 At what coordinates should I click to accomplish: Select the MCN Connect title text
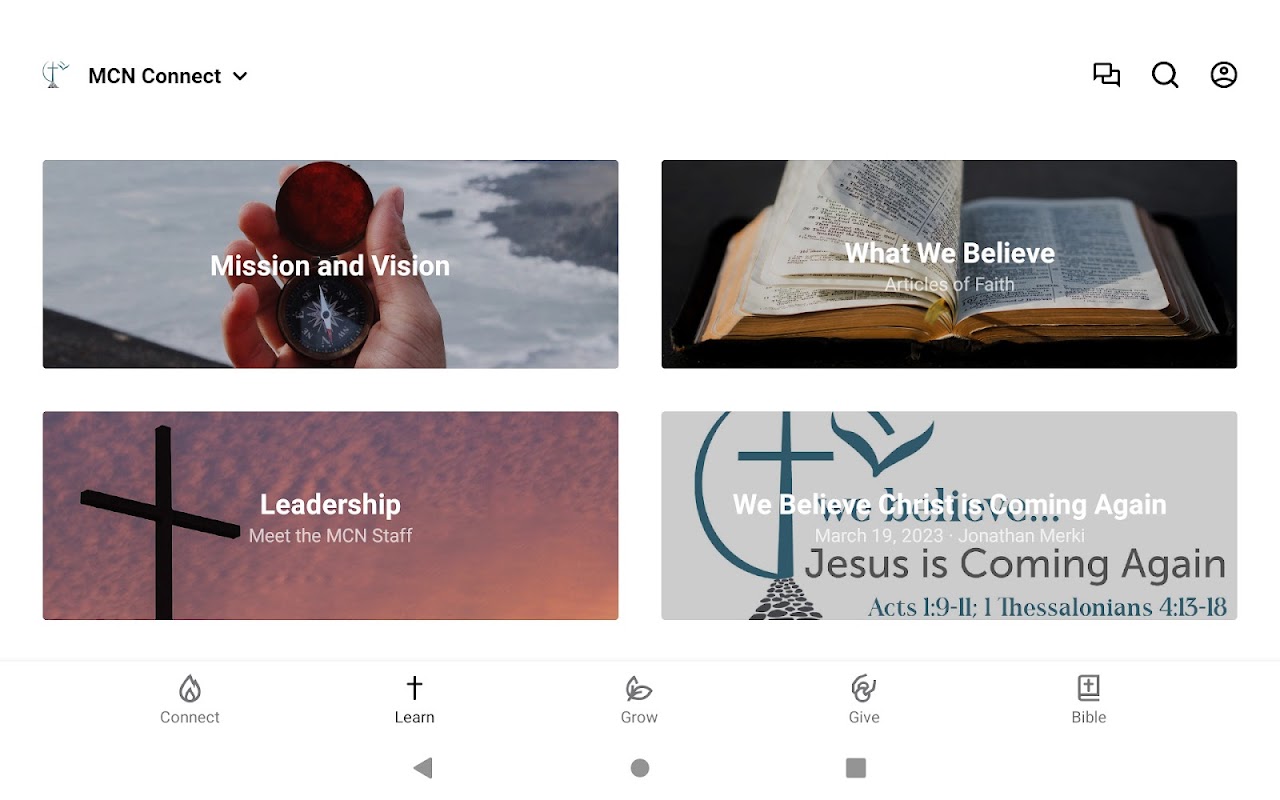tap(155, 76)
